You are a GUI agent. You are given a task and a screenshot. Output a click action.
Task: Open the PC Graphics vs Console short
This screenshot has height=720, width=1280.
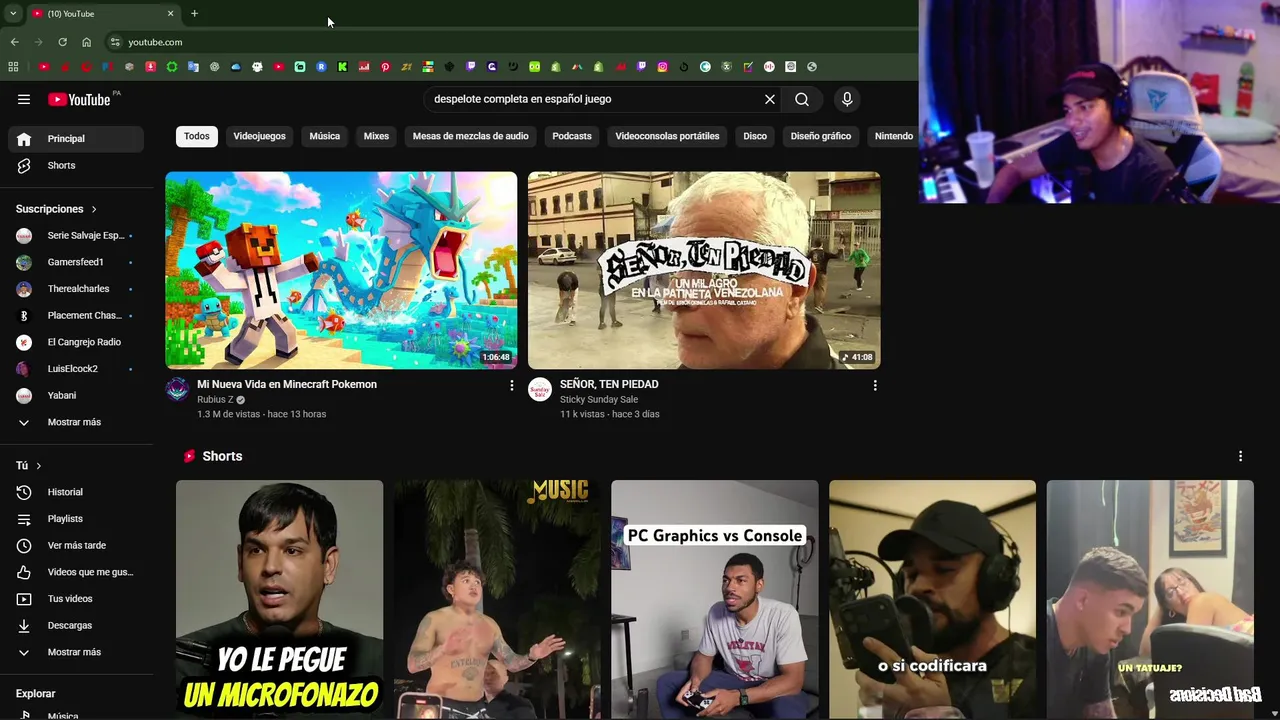pyautogui.click(x=714, y=598)
